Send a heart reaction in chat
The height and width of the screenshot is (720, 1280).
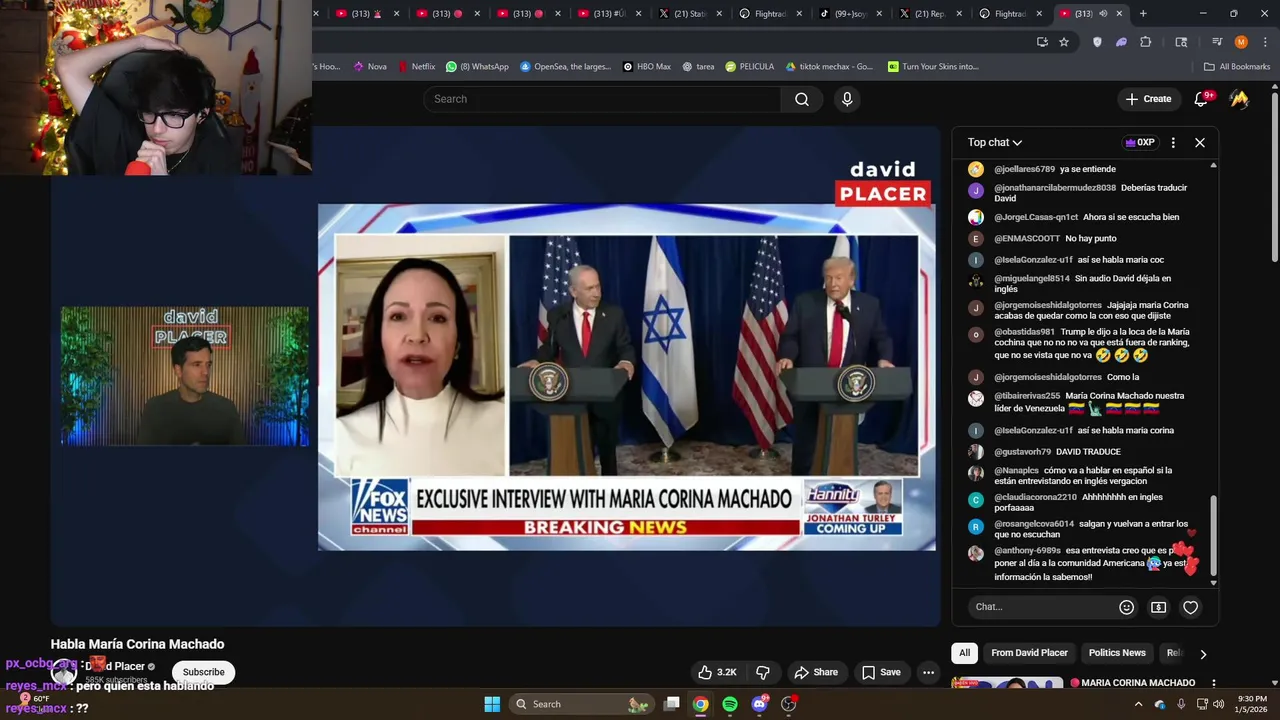(x=1190, y=607)
